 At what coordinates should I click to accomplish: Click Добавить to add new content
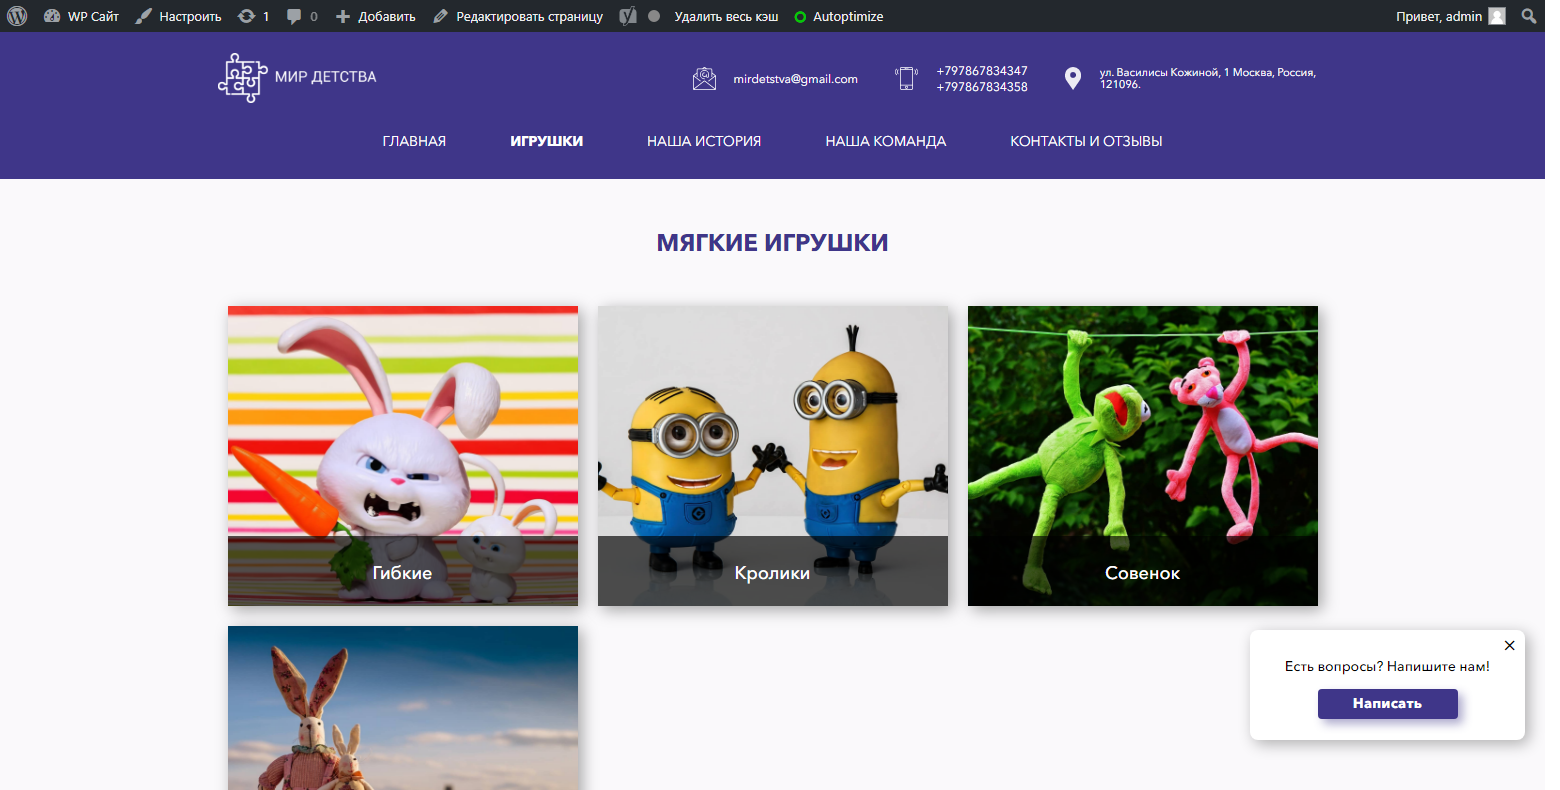point(375,16)
